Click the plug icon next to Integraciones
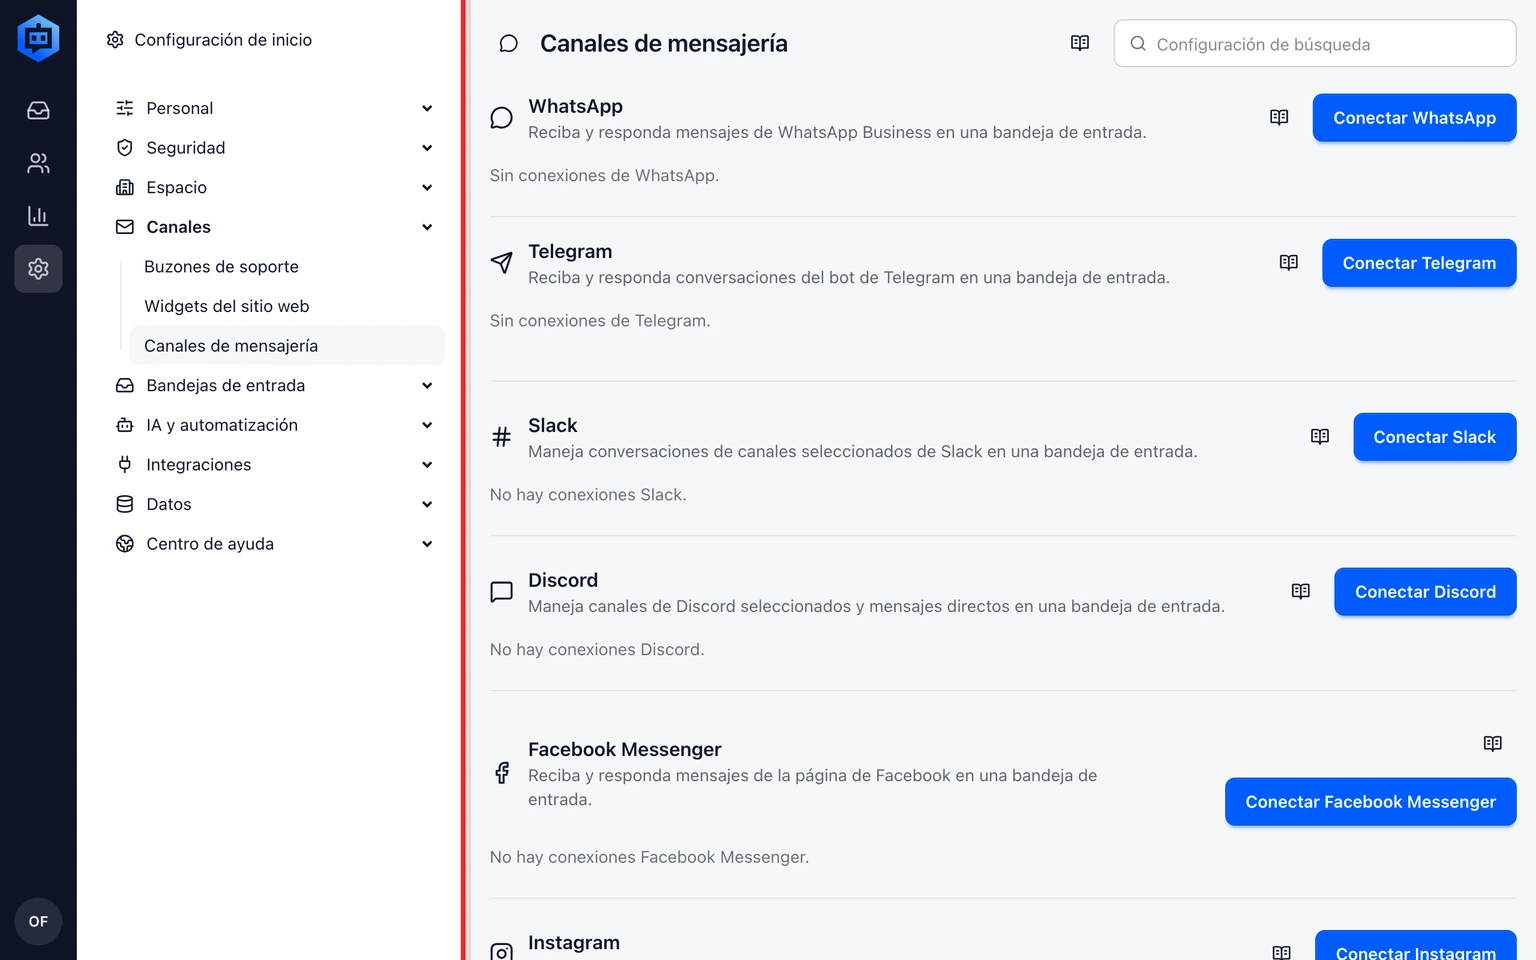The height and width of the screenshot is (960, 1536). tap(125, 464)
